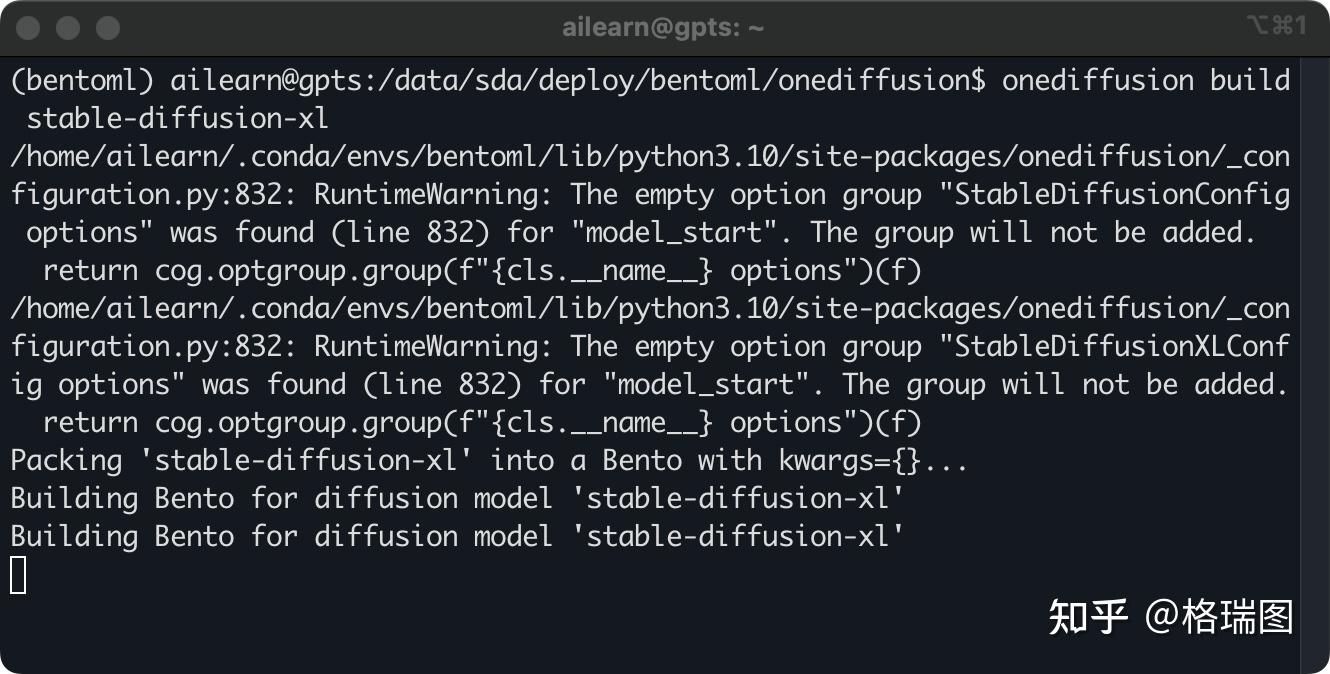1330x674 pixels.
Task: Click the first /home/ailearn/.conda path line
Action: point(650,157)
